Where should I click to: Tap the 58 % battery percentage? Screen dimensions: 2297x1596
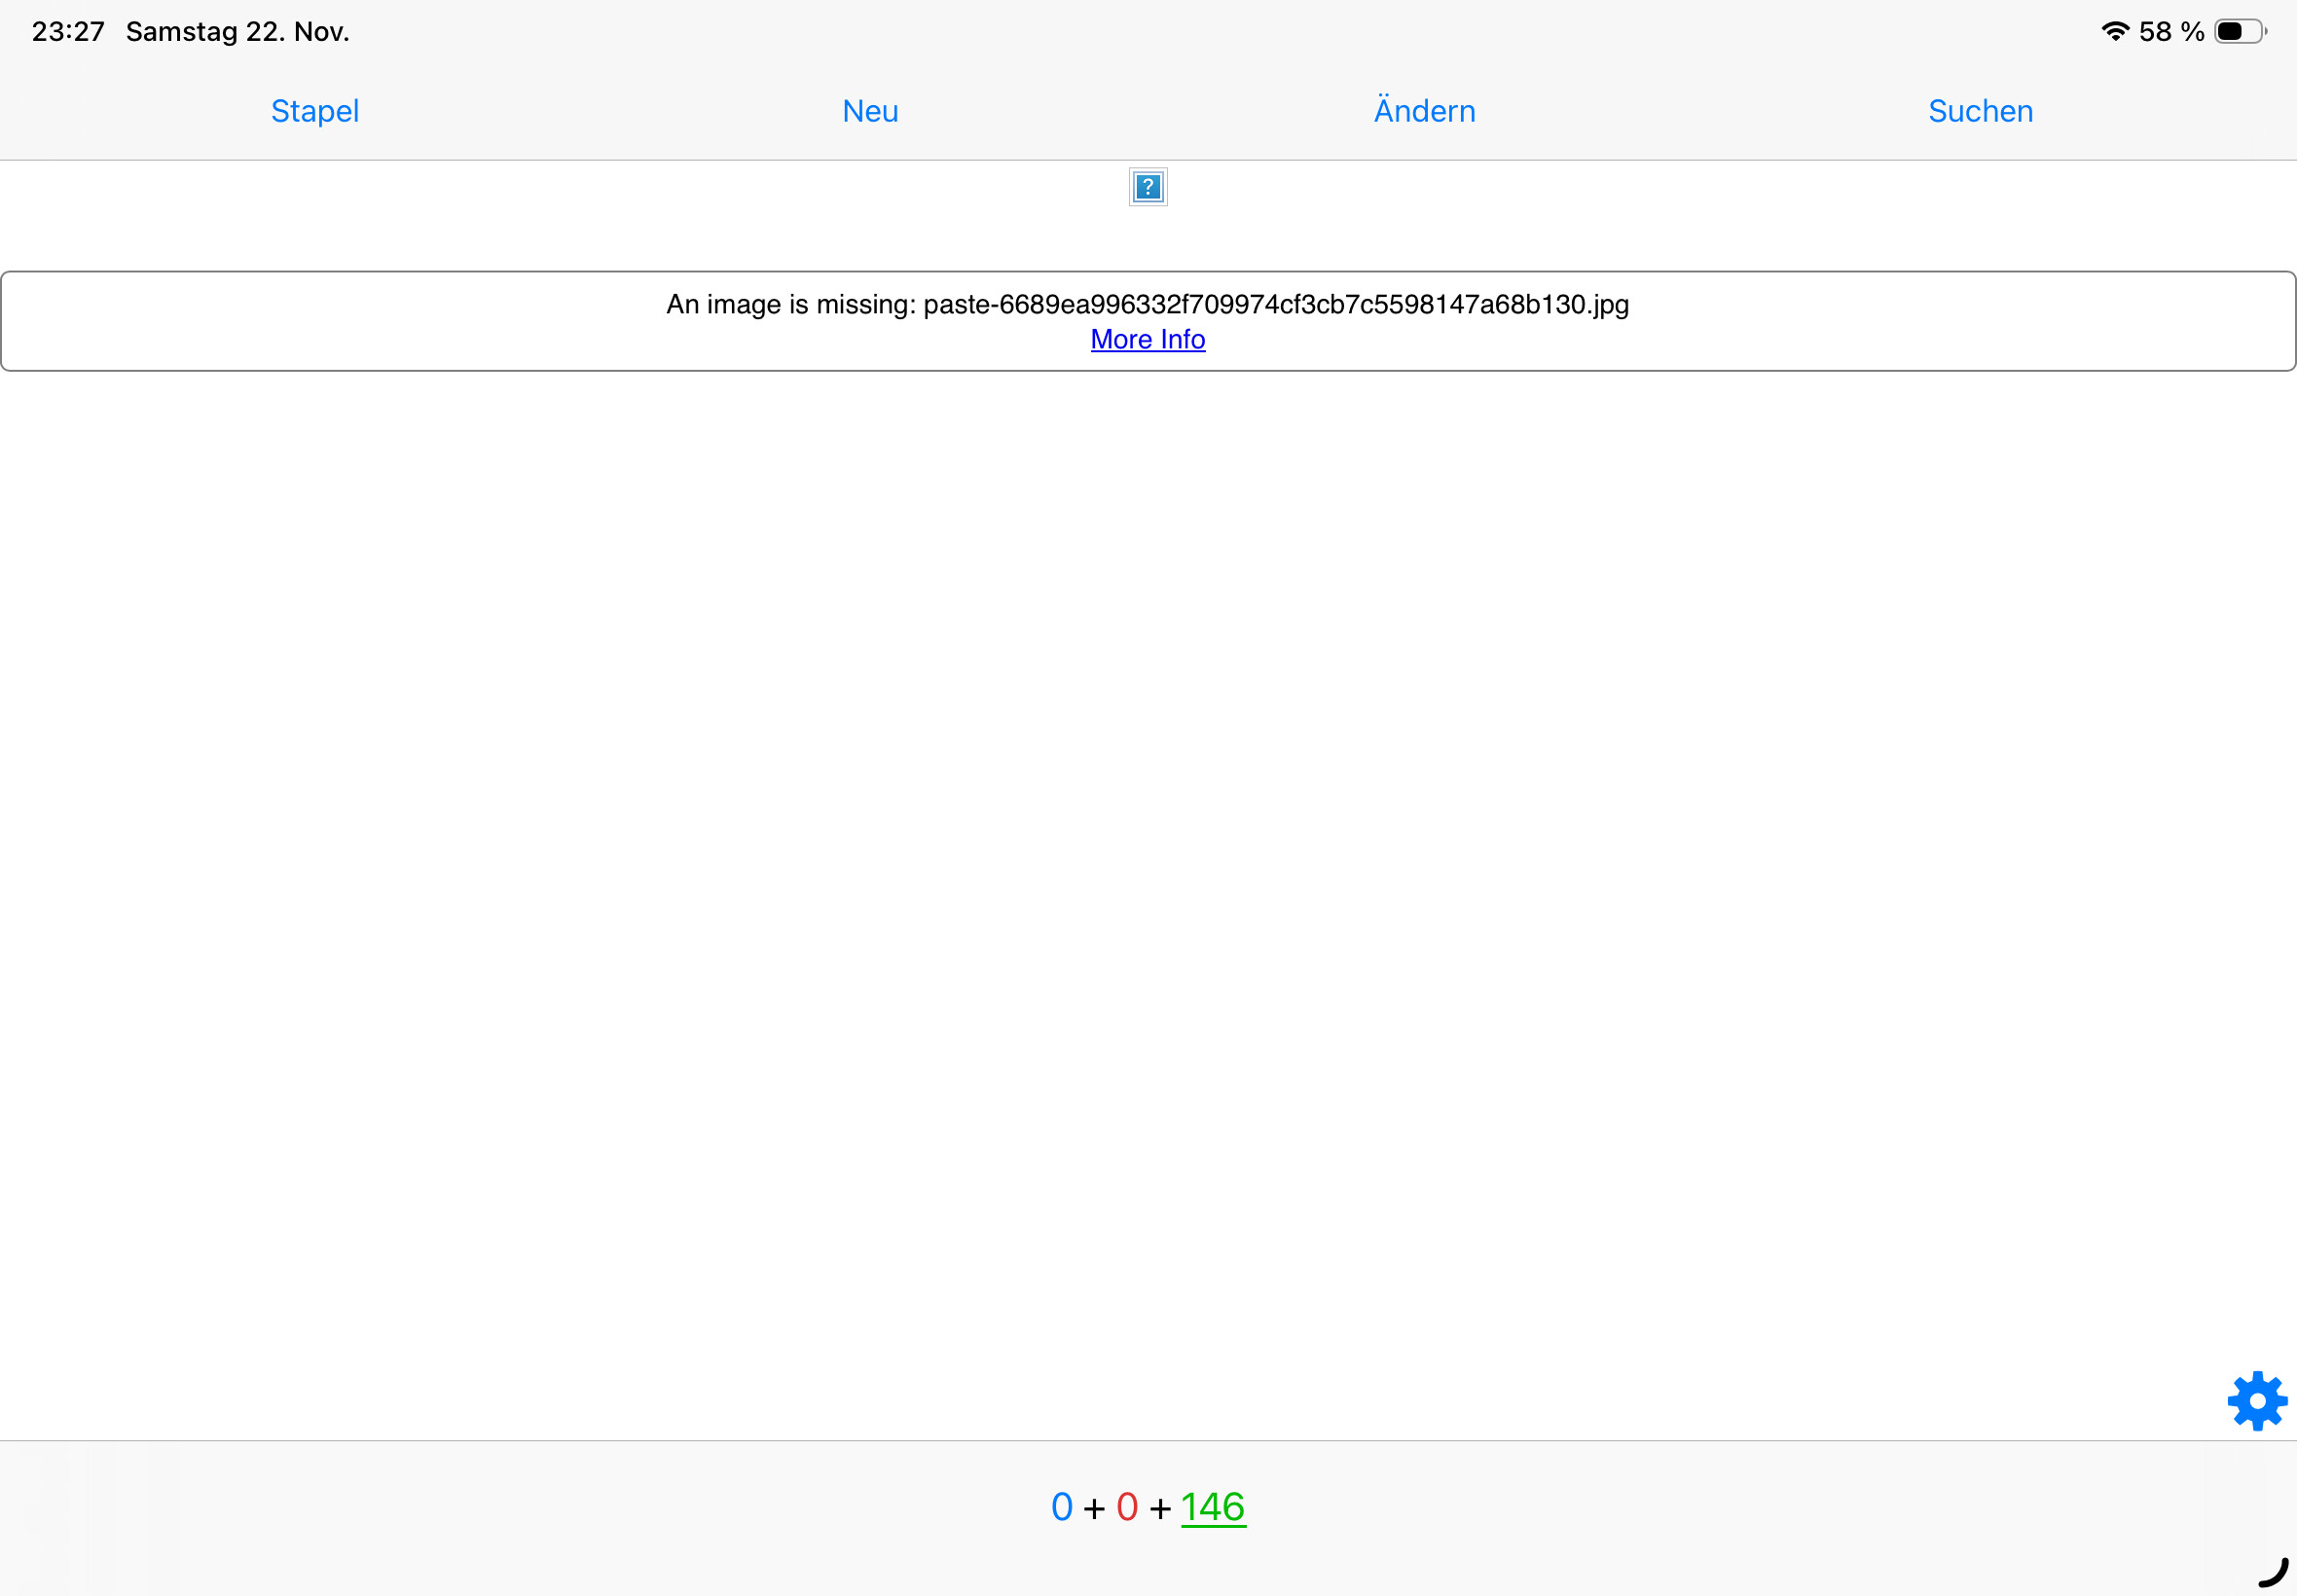[2171, 31]
